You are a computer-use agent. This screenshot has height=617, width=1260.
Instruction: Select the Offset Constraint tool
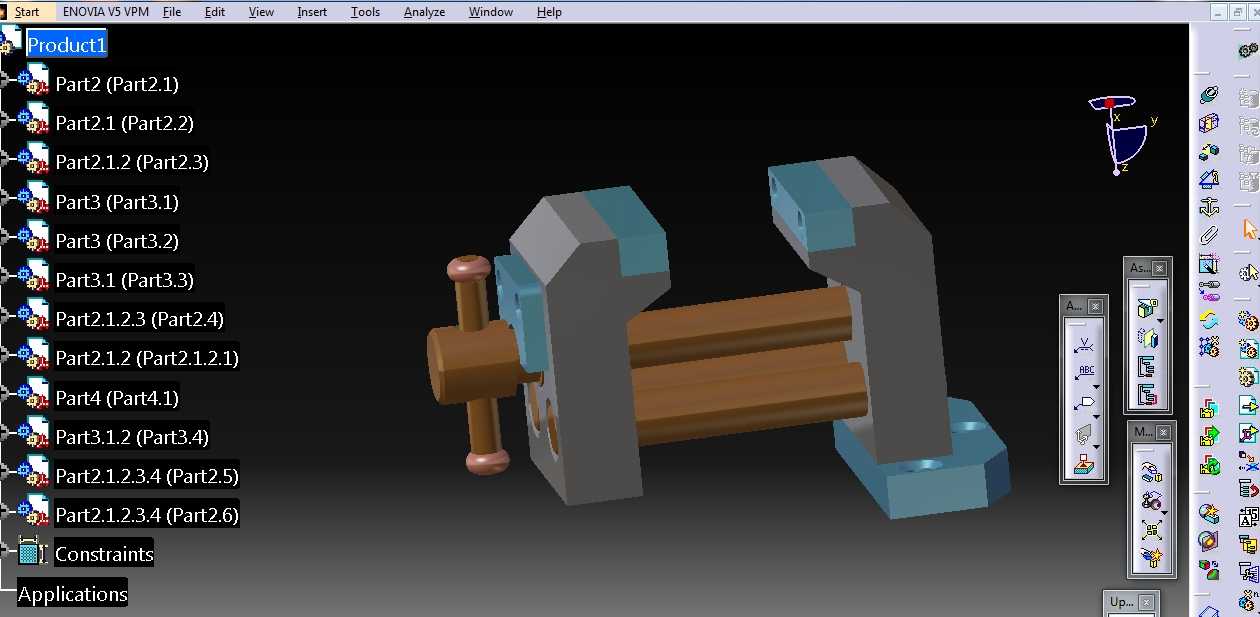pos(1209,151)
